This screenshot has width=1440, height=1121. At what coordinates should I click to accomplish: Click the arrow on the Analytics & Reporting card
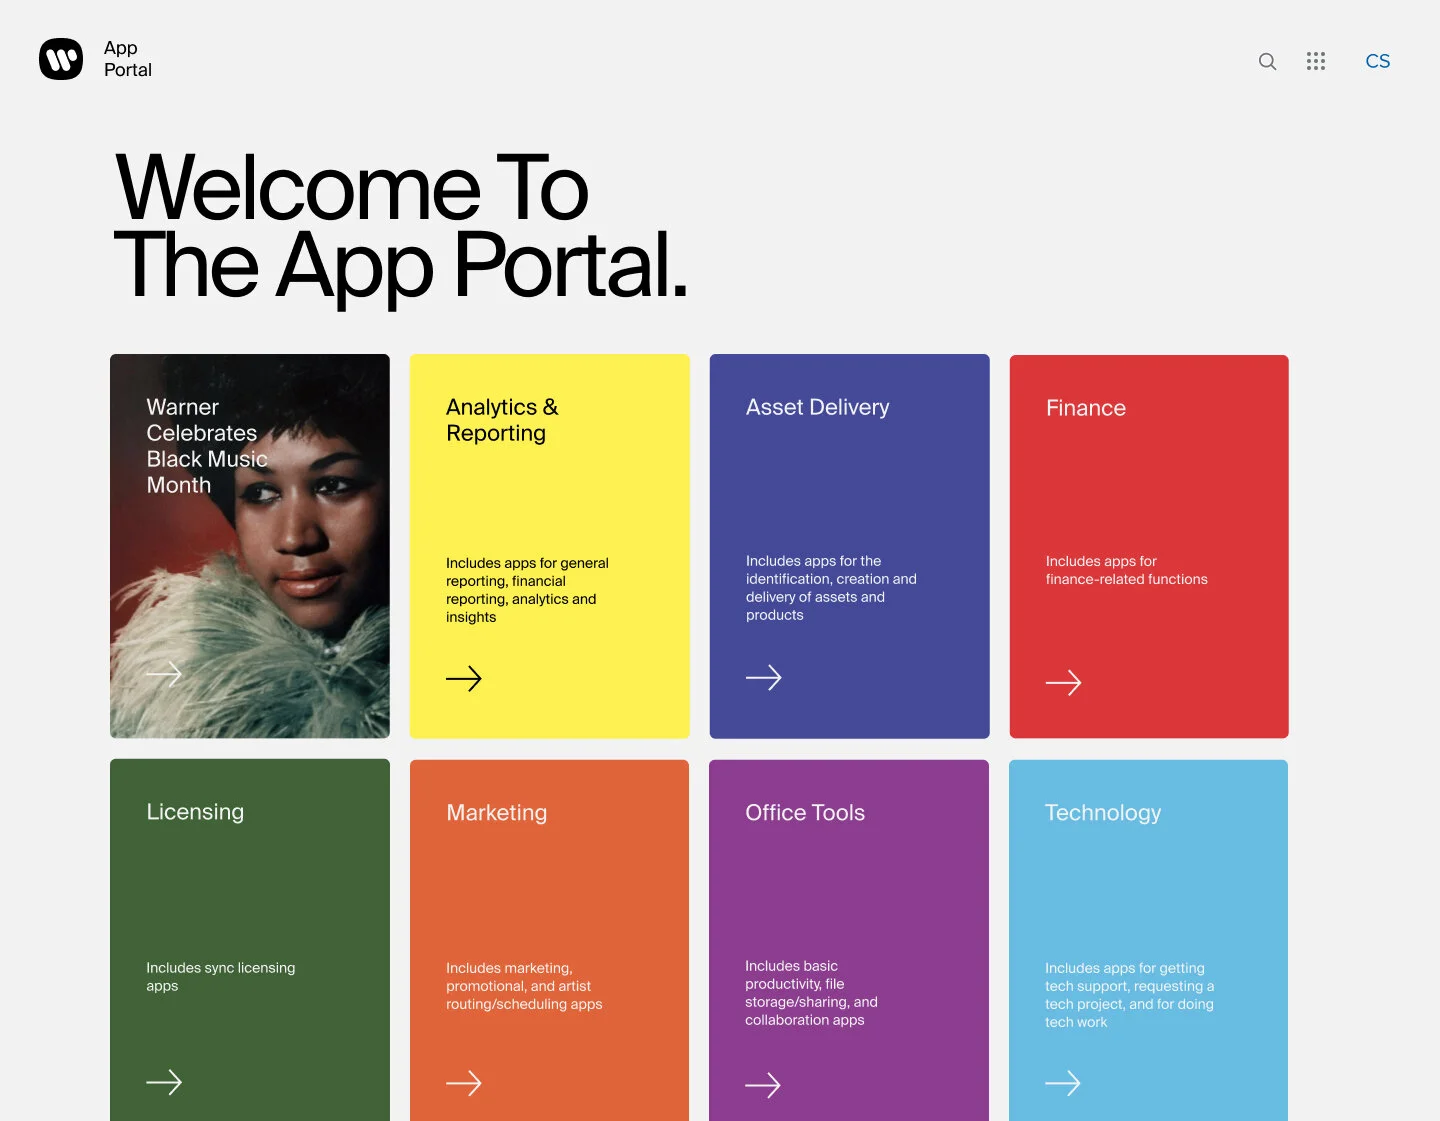coord(464,679)
